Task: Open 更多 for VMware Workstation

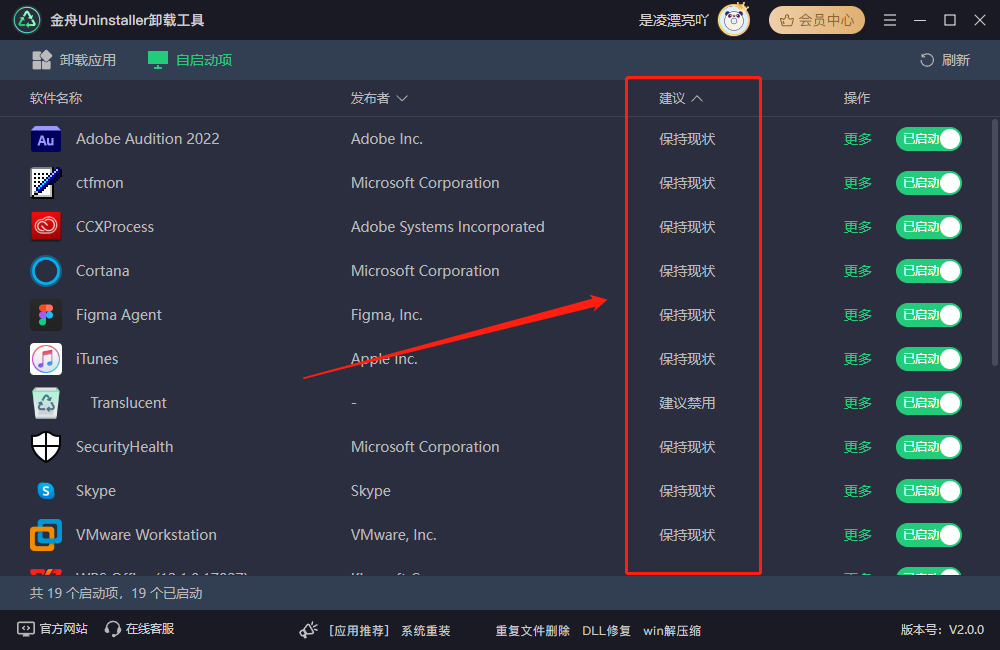Action: (x=857, y=535)
